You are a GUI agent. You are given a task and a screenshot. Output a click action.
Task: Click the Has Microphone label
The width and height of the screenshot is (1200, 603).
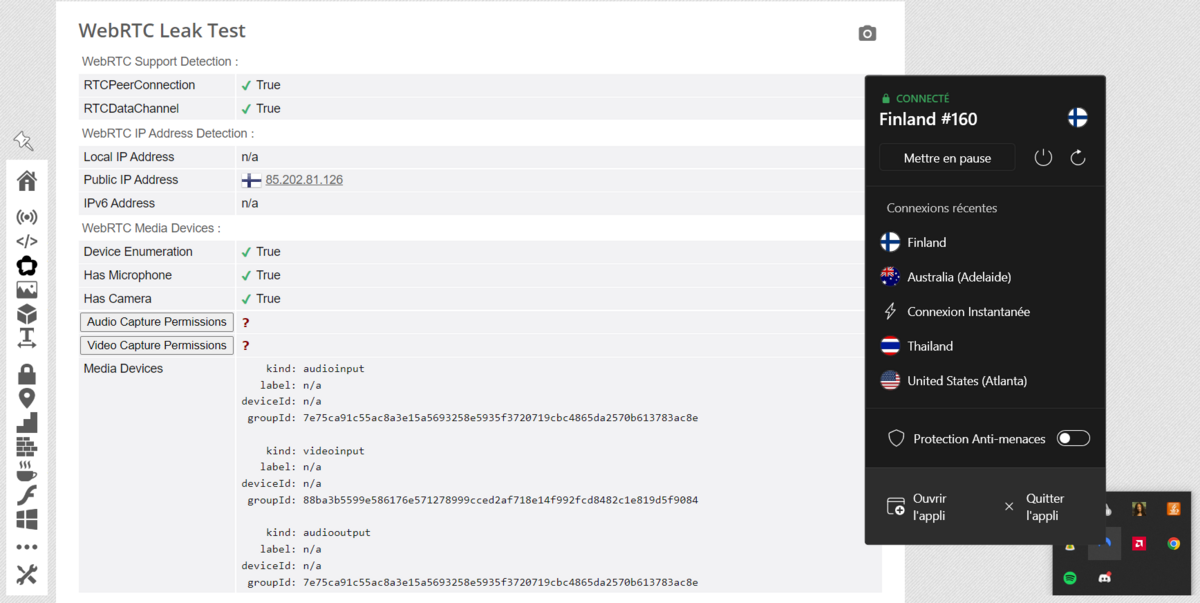pos(128,275)
